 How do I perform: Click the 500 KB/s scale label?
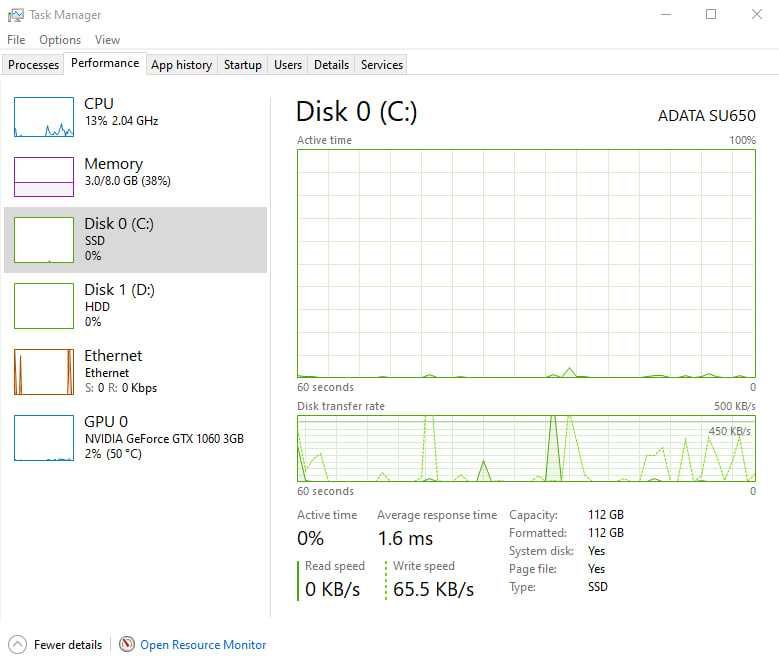(735, 406)
